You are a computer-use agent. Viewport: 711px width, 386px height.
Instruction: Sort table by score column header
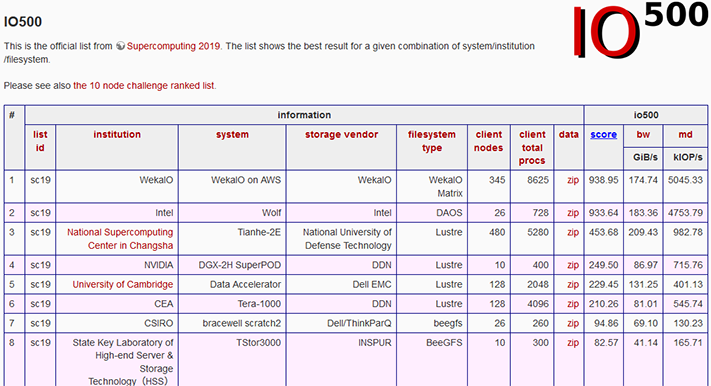coord(603,134)
